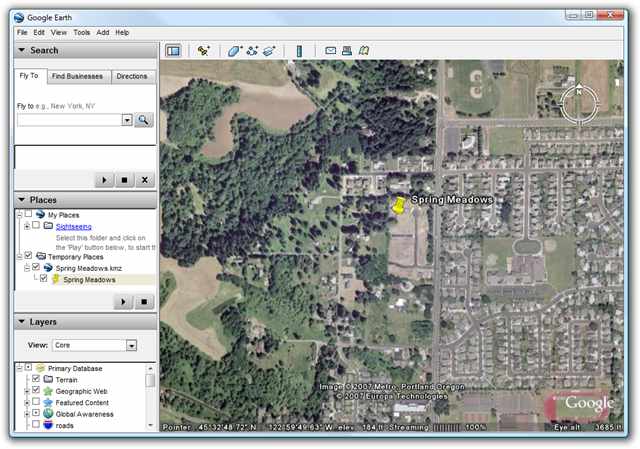Click the Fly To text input field
The width and height of the screenshot is (640, 449).
(x=69, y=120)
